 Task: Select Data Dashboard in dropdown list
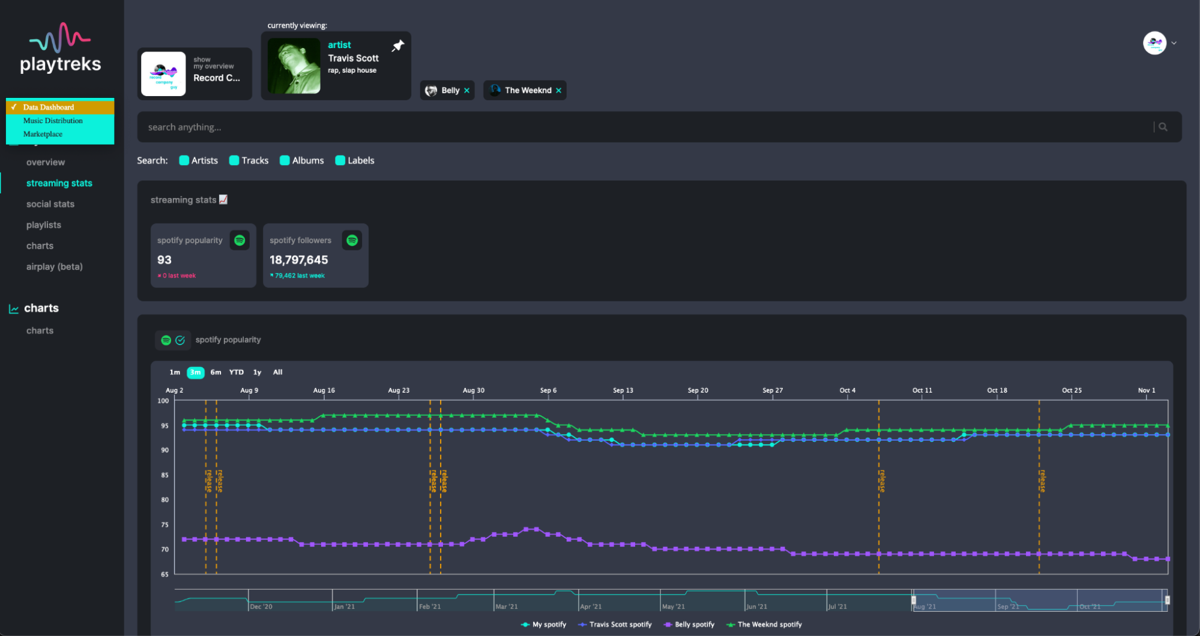click(61, 107)
